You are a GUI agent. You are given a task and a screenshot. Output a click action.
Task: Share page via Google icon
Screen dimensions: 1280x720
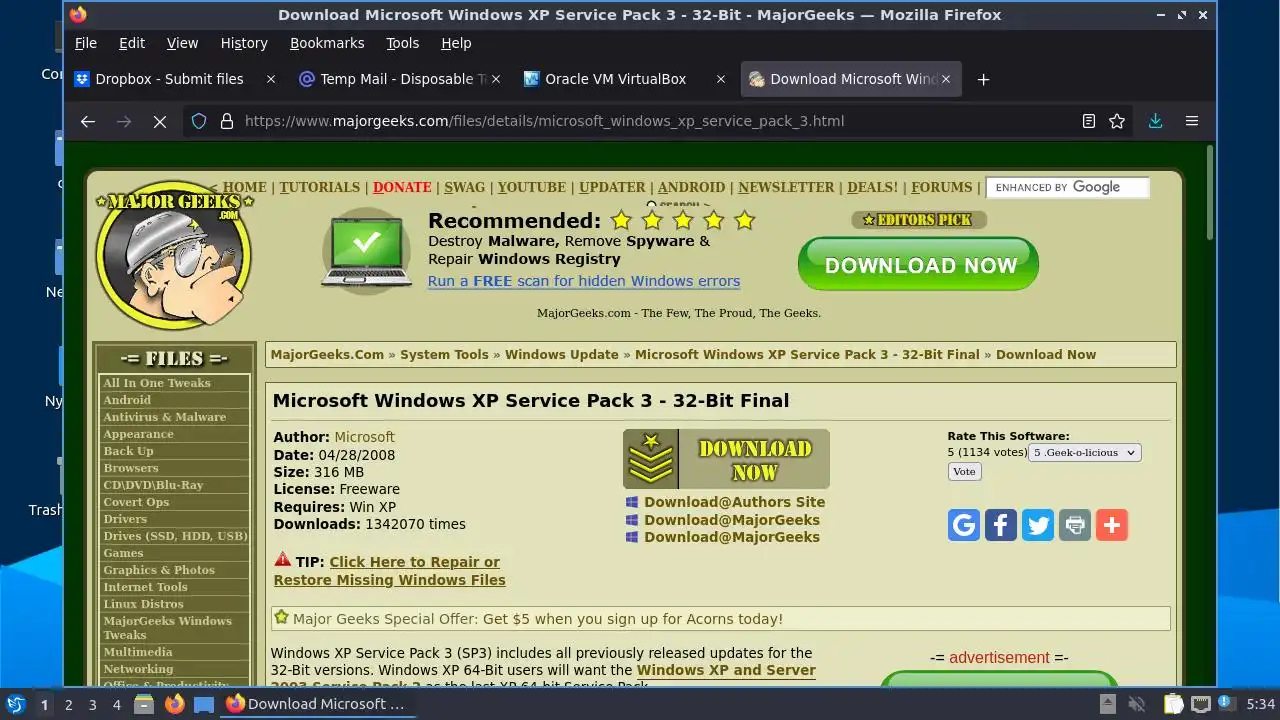964,525
